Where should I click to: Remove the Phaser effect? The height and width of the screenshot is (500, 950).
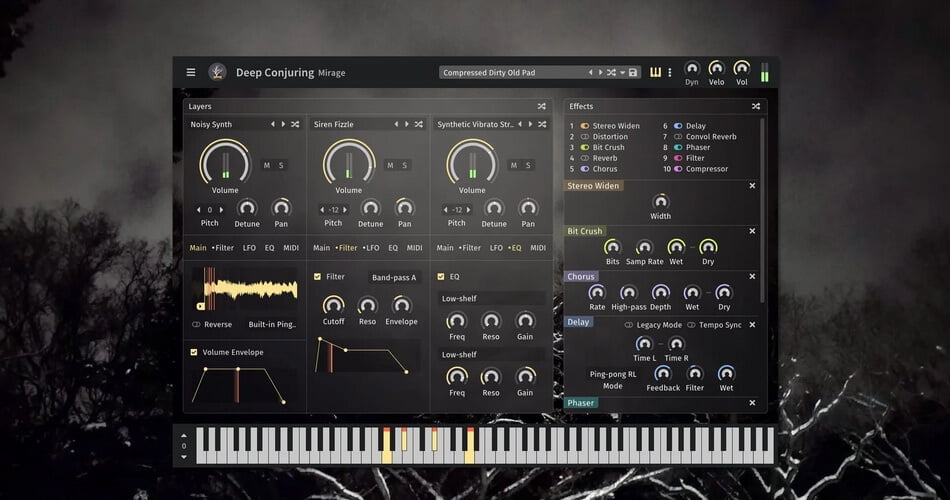click(752, 402)
